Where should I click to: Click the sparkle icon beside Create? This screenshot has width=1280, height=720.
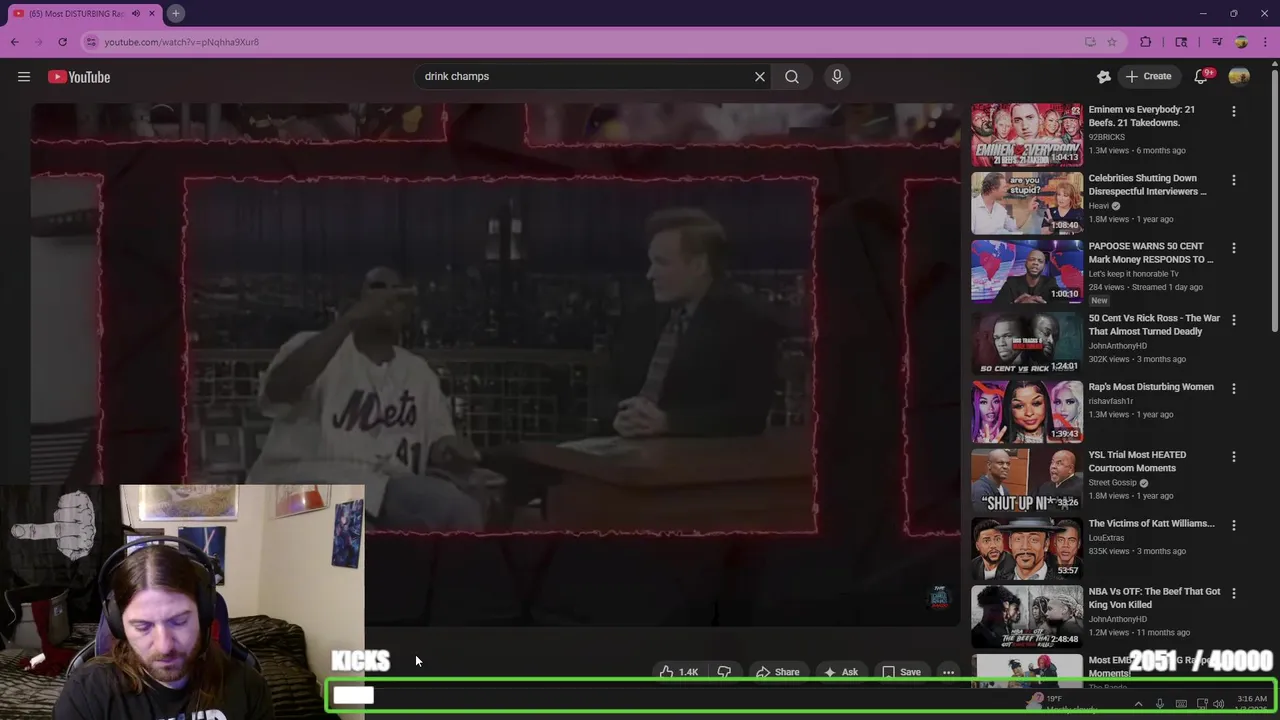1104,76
